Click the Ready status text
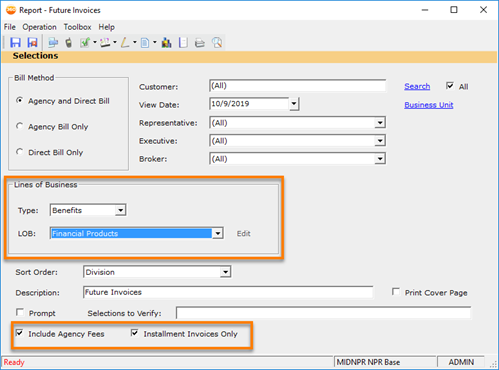Viewport: 499px width, 370px height. pos(14,362)
